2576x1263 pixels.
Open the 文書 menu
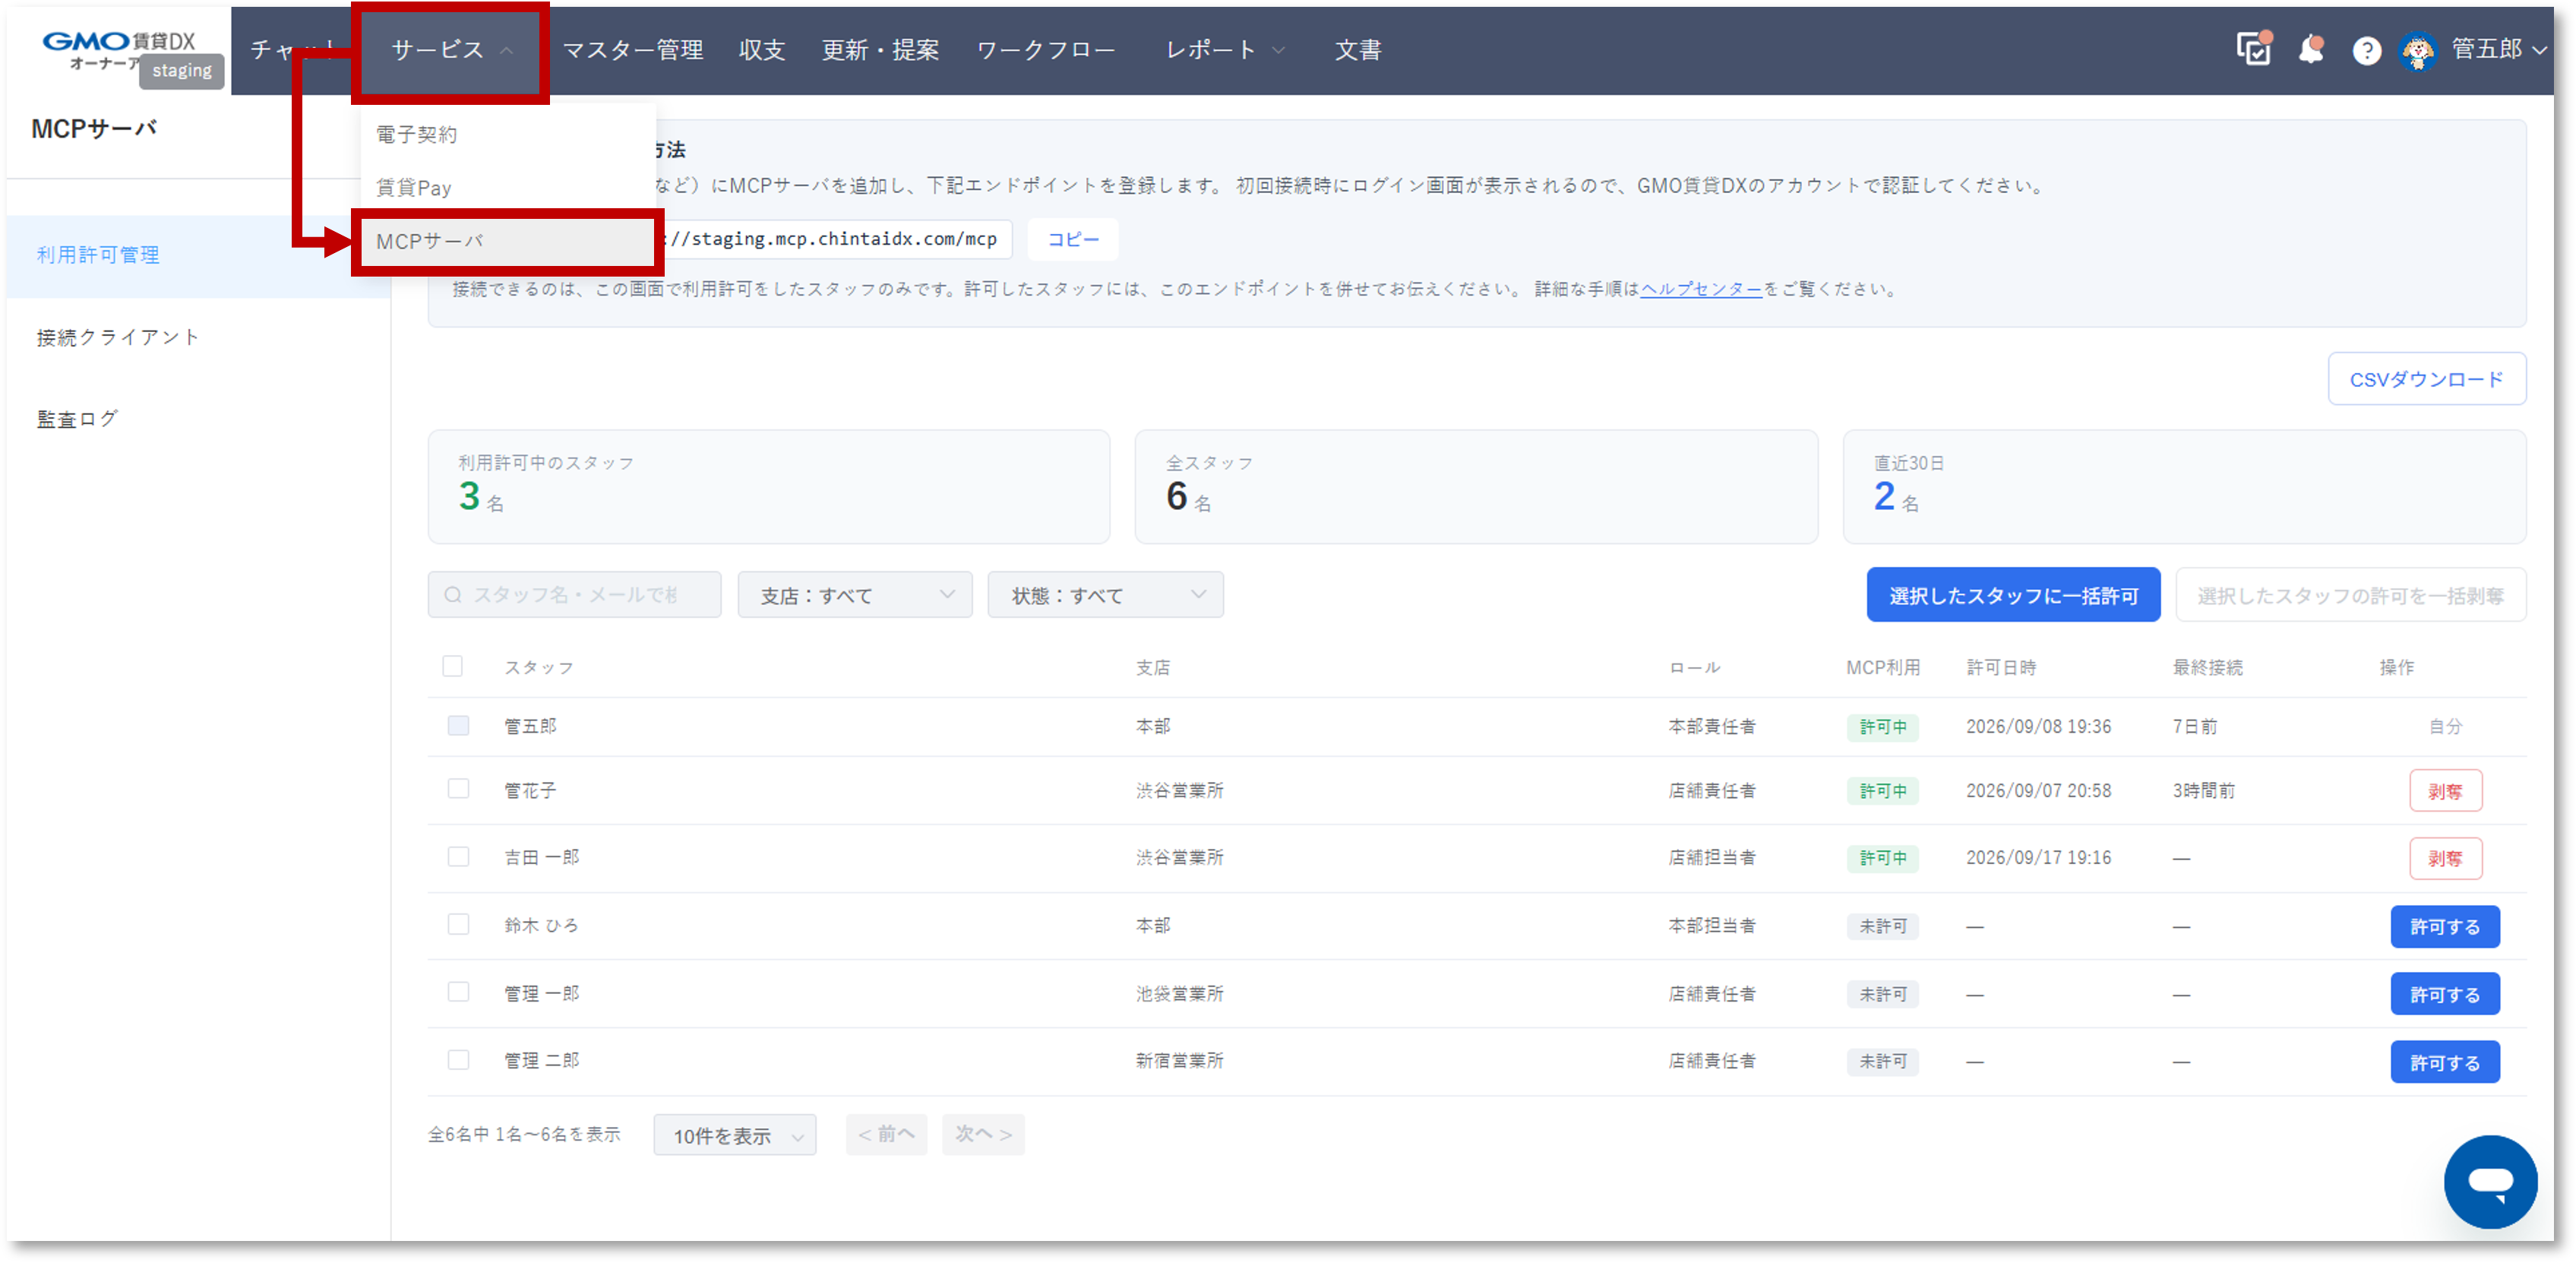[1357, 50]
